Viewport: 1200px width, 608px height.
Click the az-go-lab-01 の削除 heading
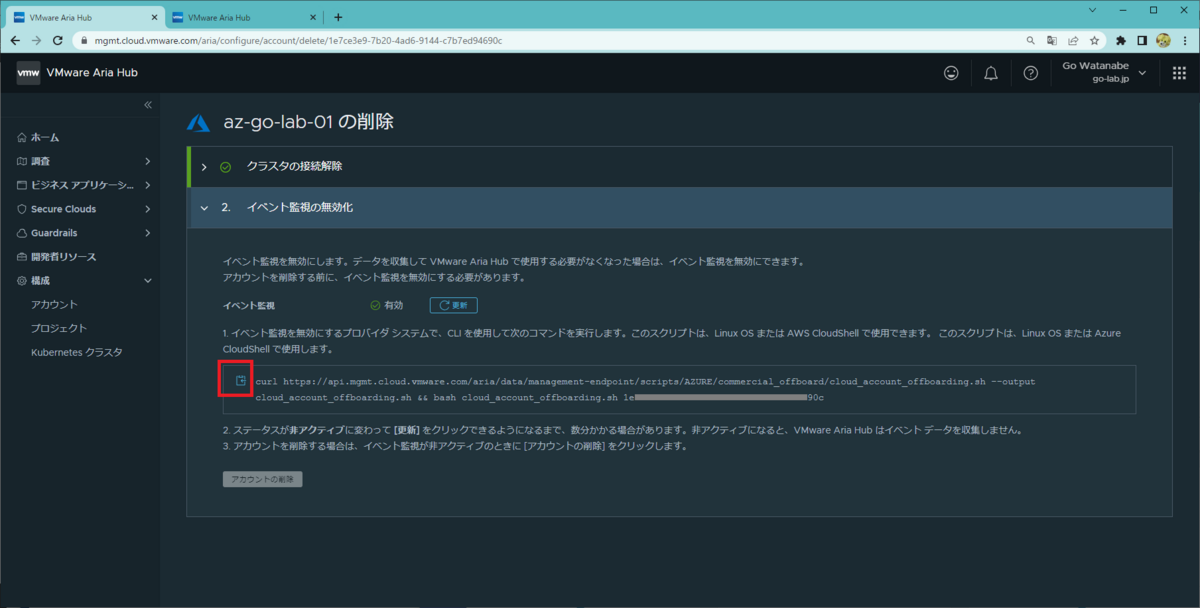coord(308,122)
